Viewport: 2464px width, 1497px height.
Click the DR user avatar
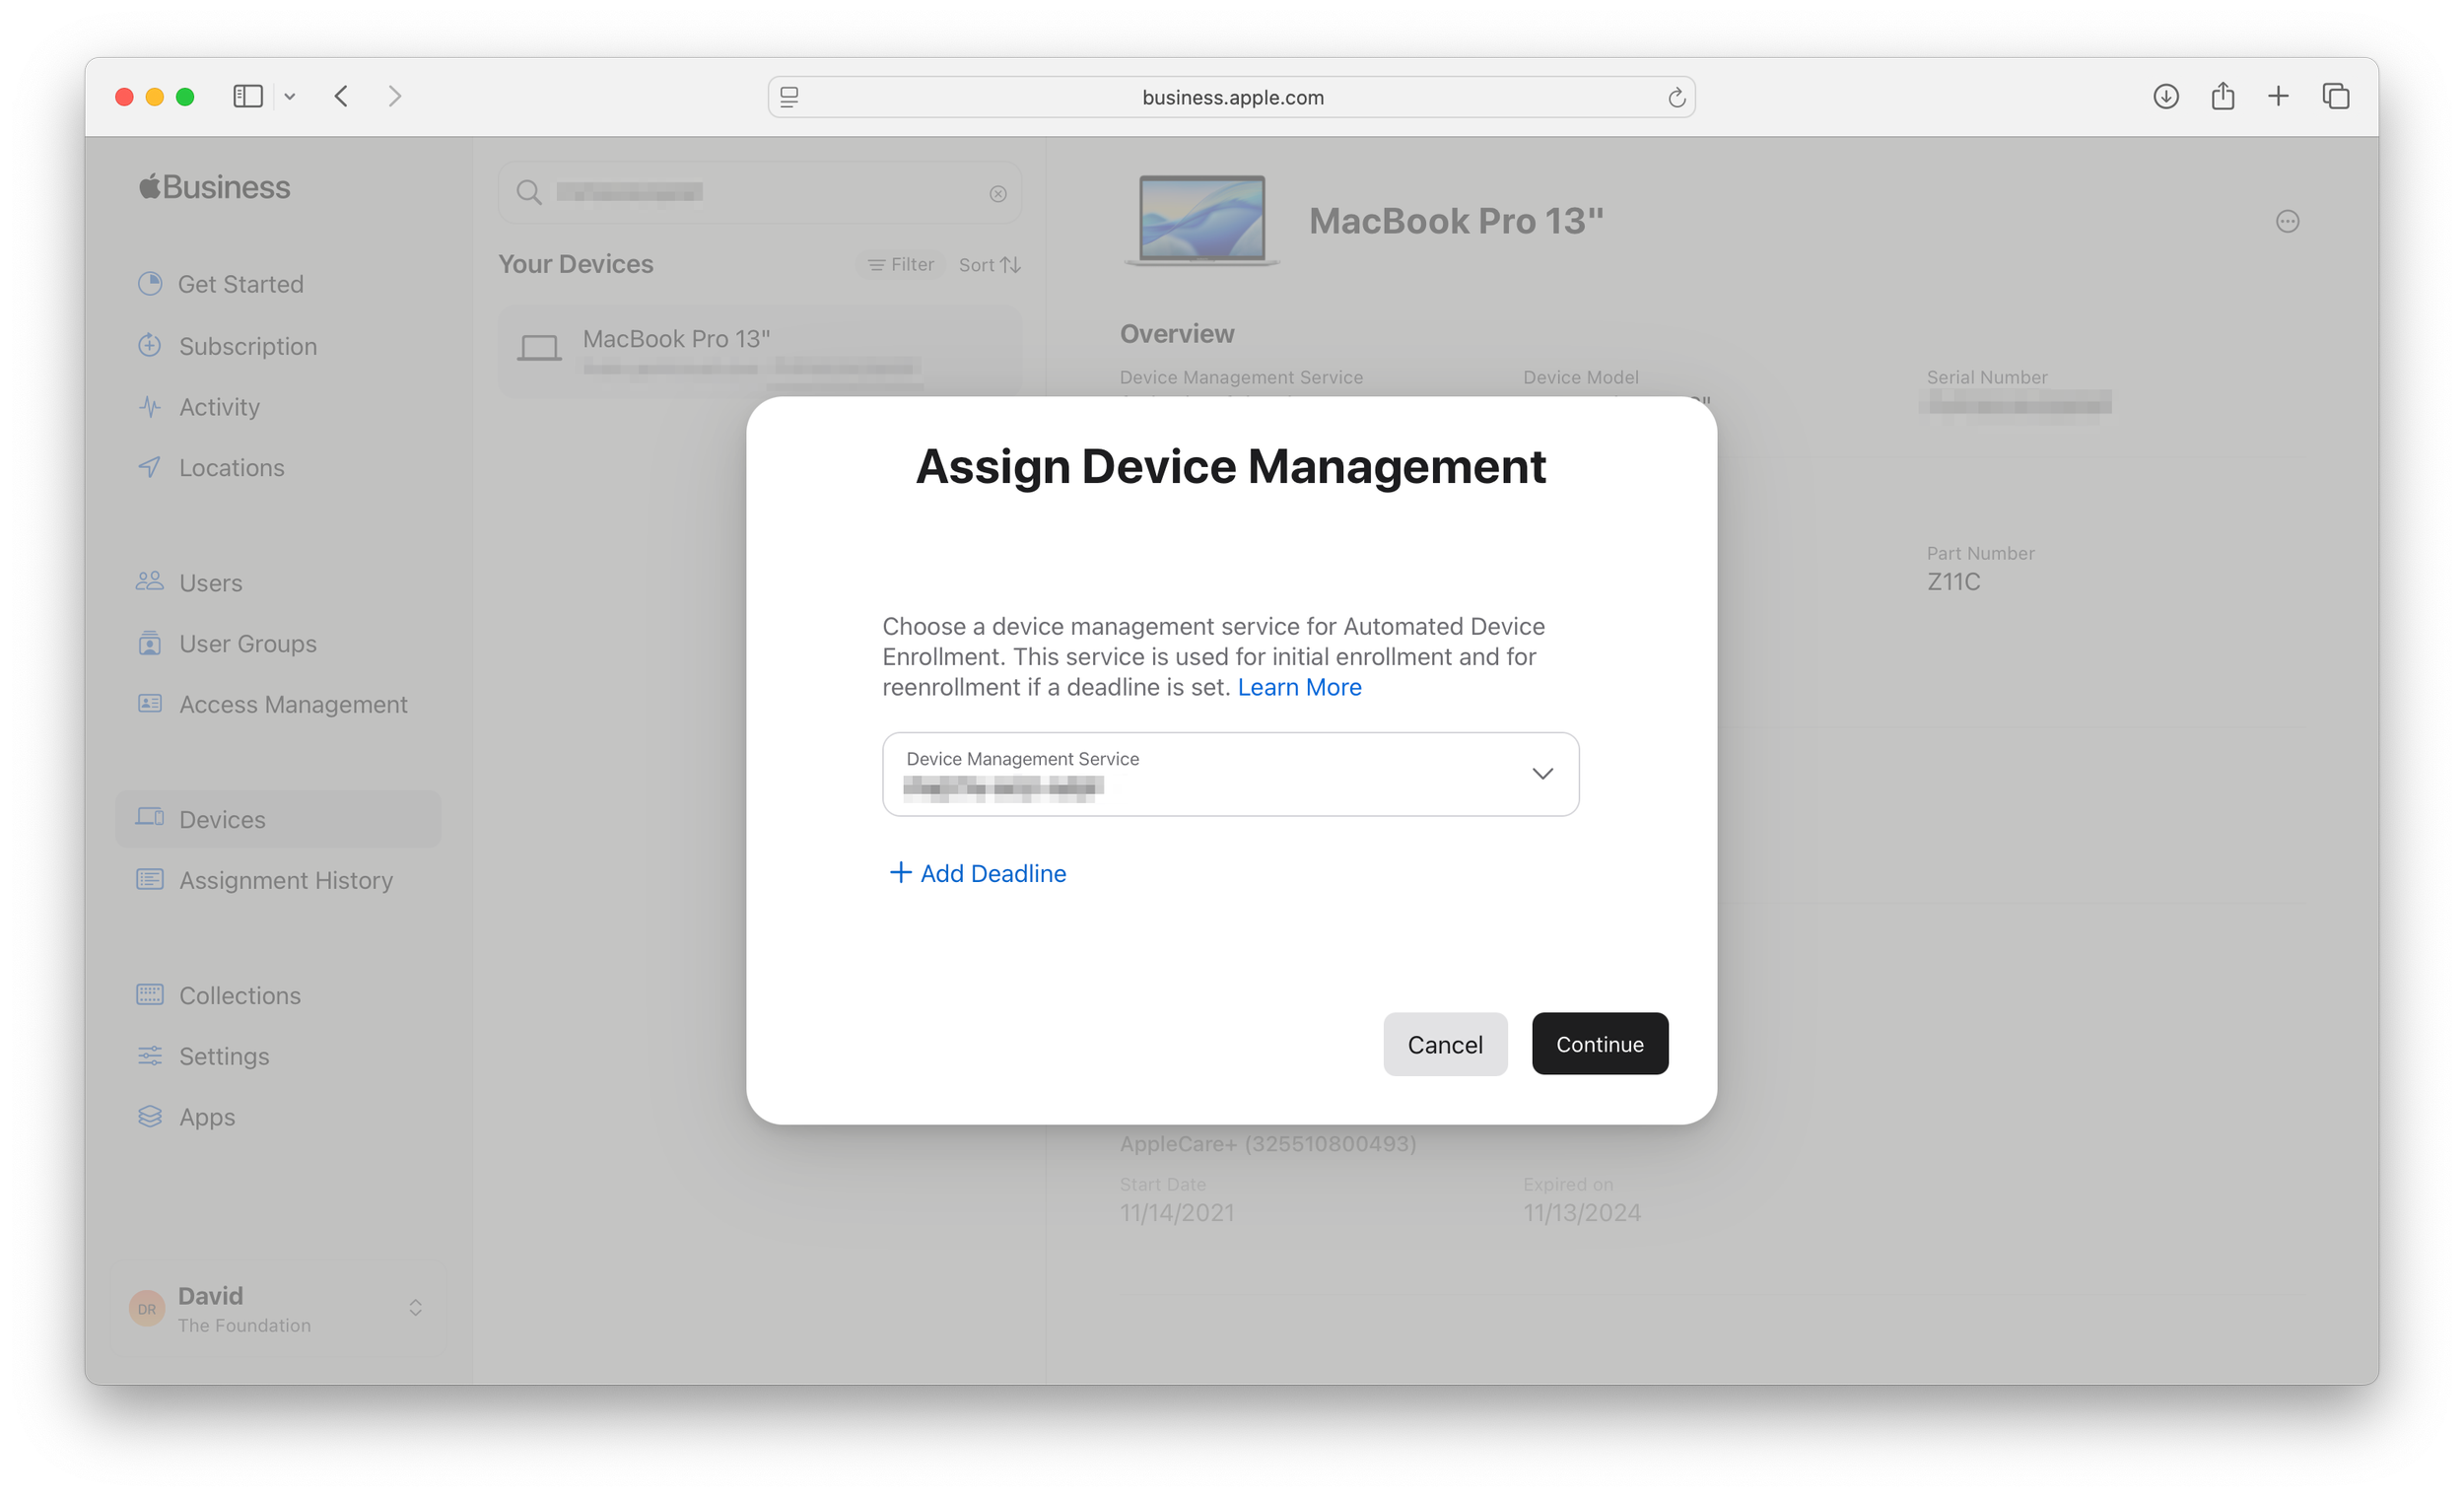[147, 1309]
